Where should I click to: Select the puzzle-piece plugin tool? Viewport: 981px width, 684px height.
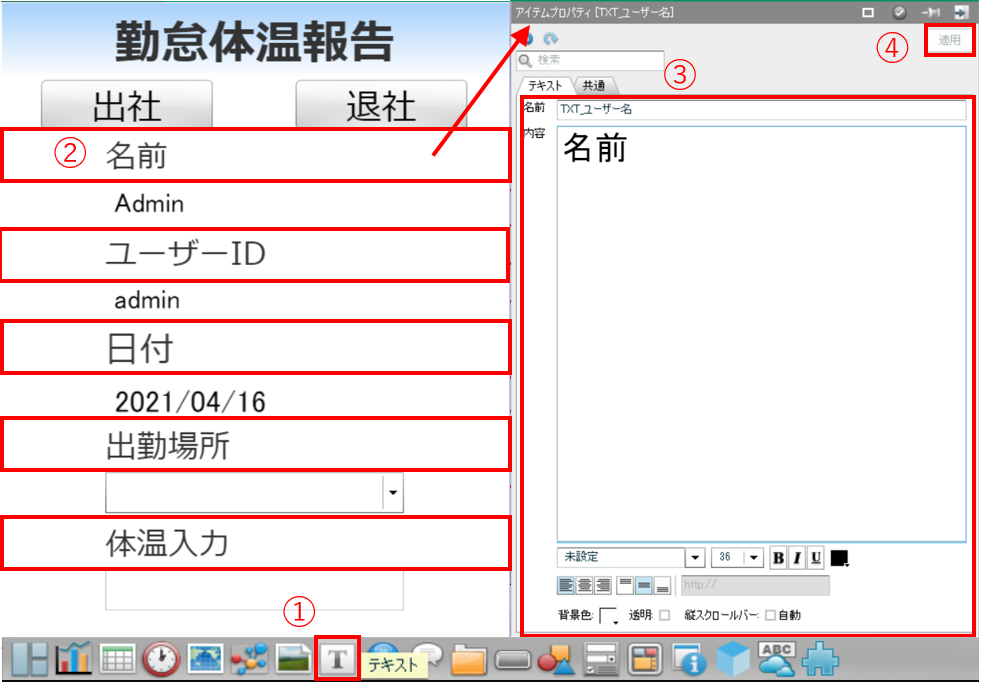point(820,659)
